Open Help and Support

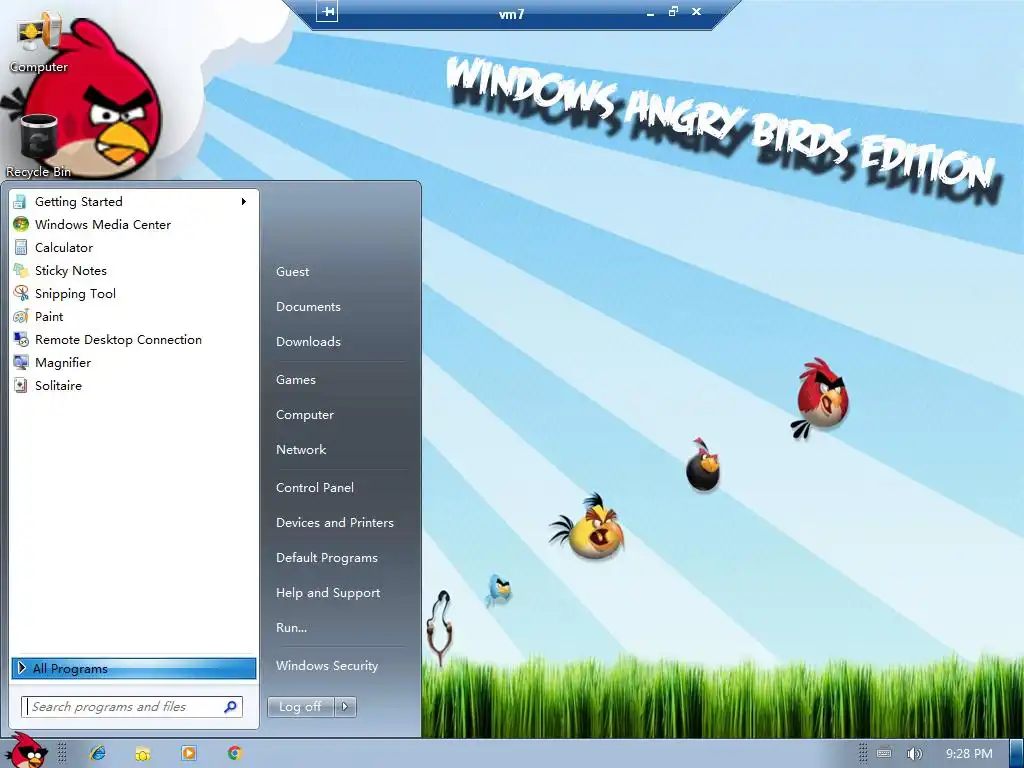[328, 593]
